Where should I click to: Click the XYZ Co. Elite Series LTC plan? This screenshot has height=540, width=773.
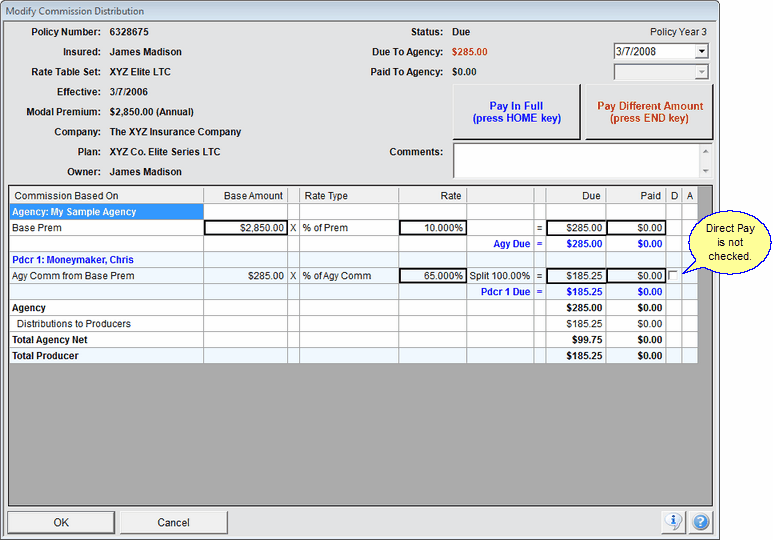point(165,152)
